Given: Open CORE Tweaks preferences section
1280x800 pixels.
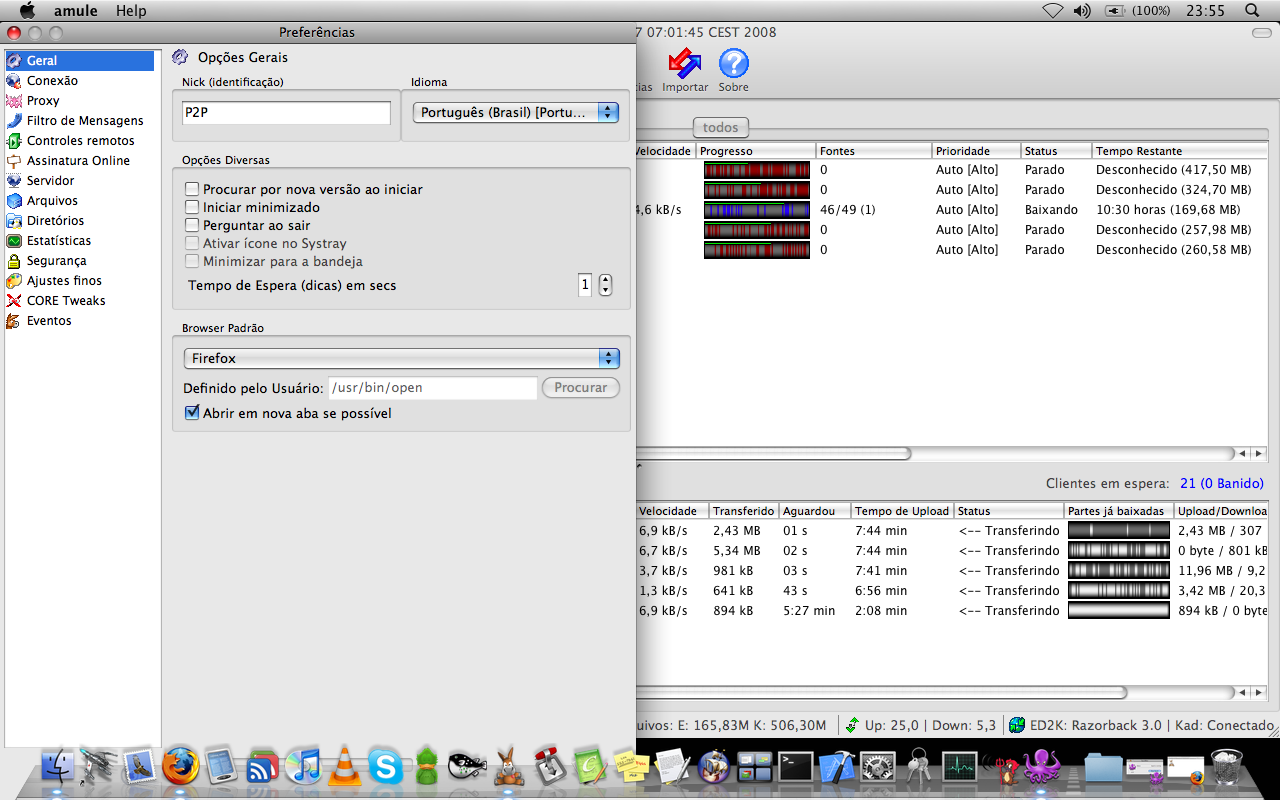Looking at the screenshot, I should tap(65, 301).
